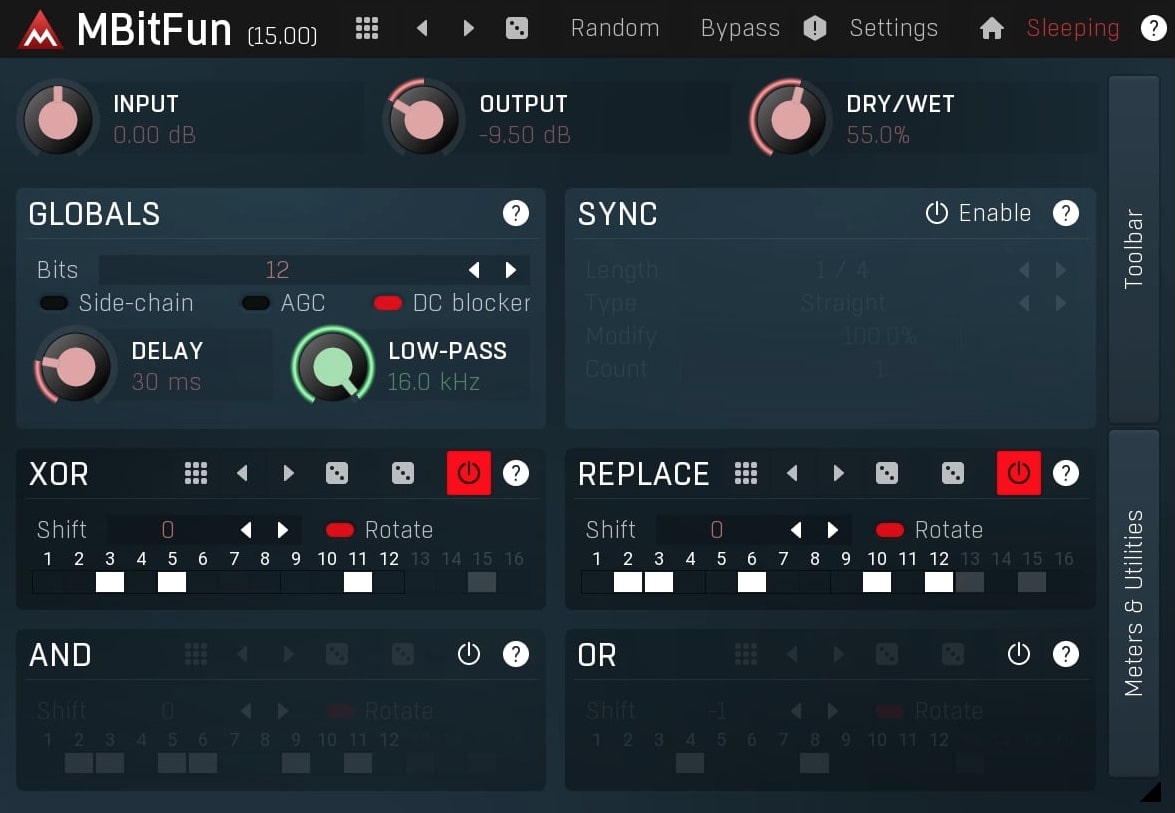Click the exclamation warning icon in the toolbar

point(815,28)
